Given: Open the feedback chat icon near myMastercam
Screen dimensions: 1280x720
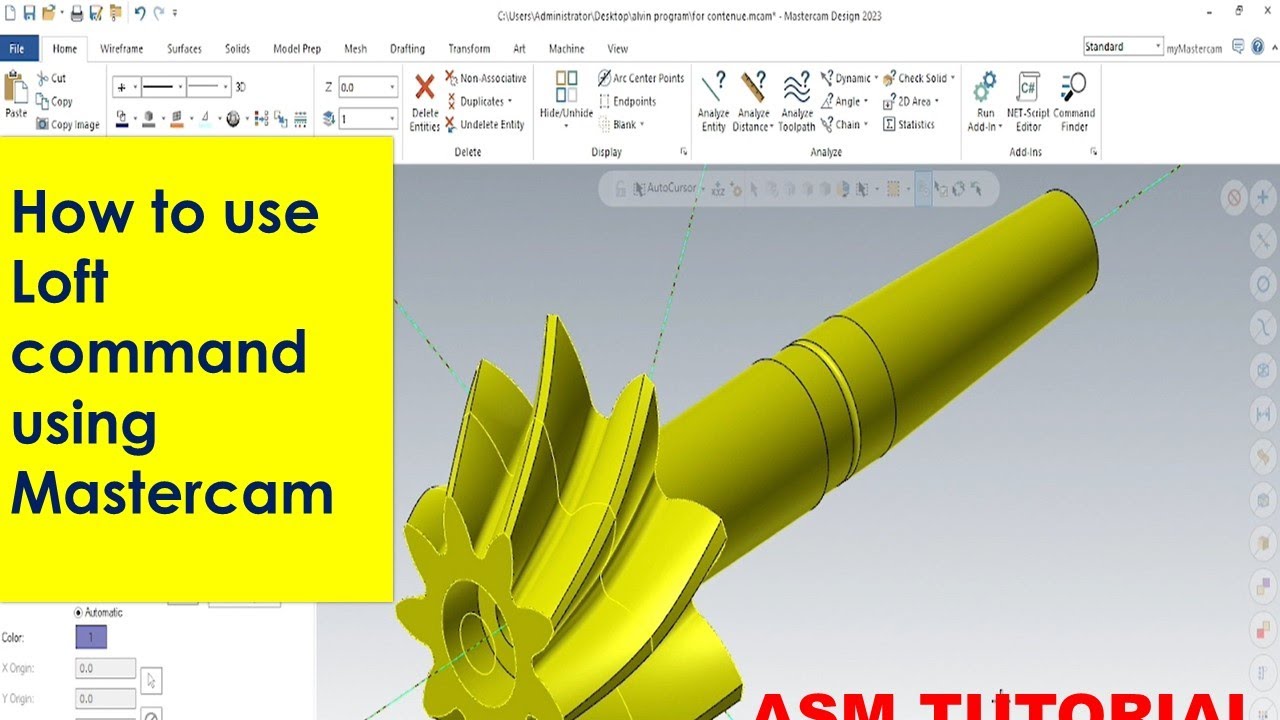Looking at the screenshot, I should click(x=1238, y=47).
